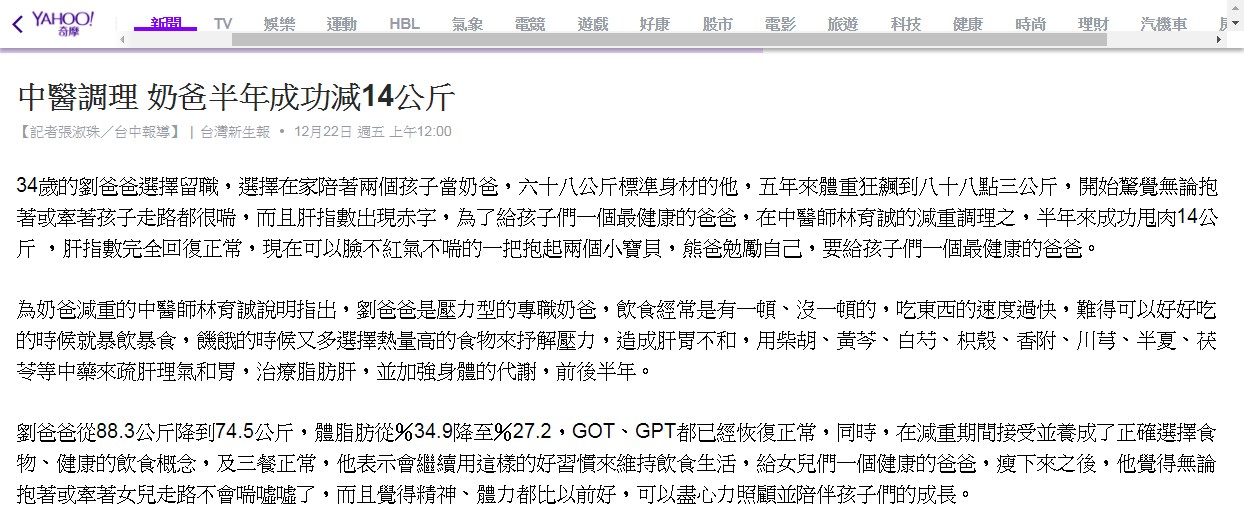This screenshot has height=531, width=1244.
Task: Open the 健康 health tab
Action: 967,24
